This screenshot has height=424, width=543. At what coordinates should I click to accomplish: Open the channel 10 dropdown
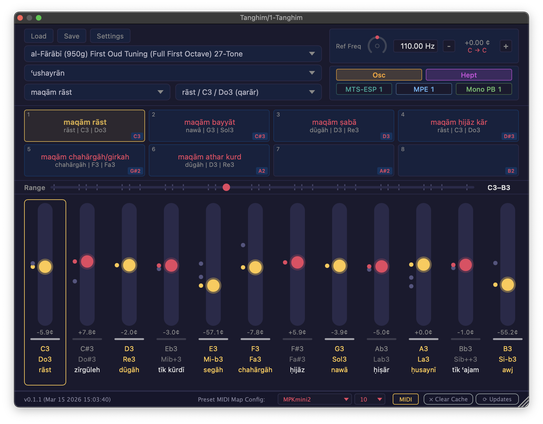coord(370,399)
